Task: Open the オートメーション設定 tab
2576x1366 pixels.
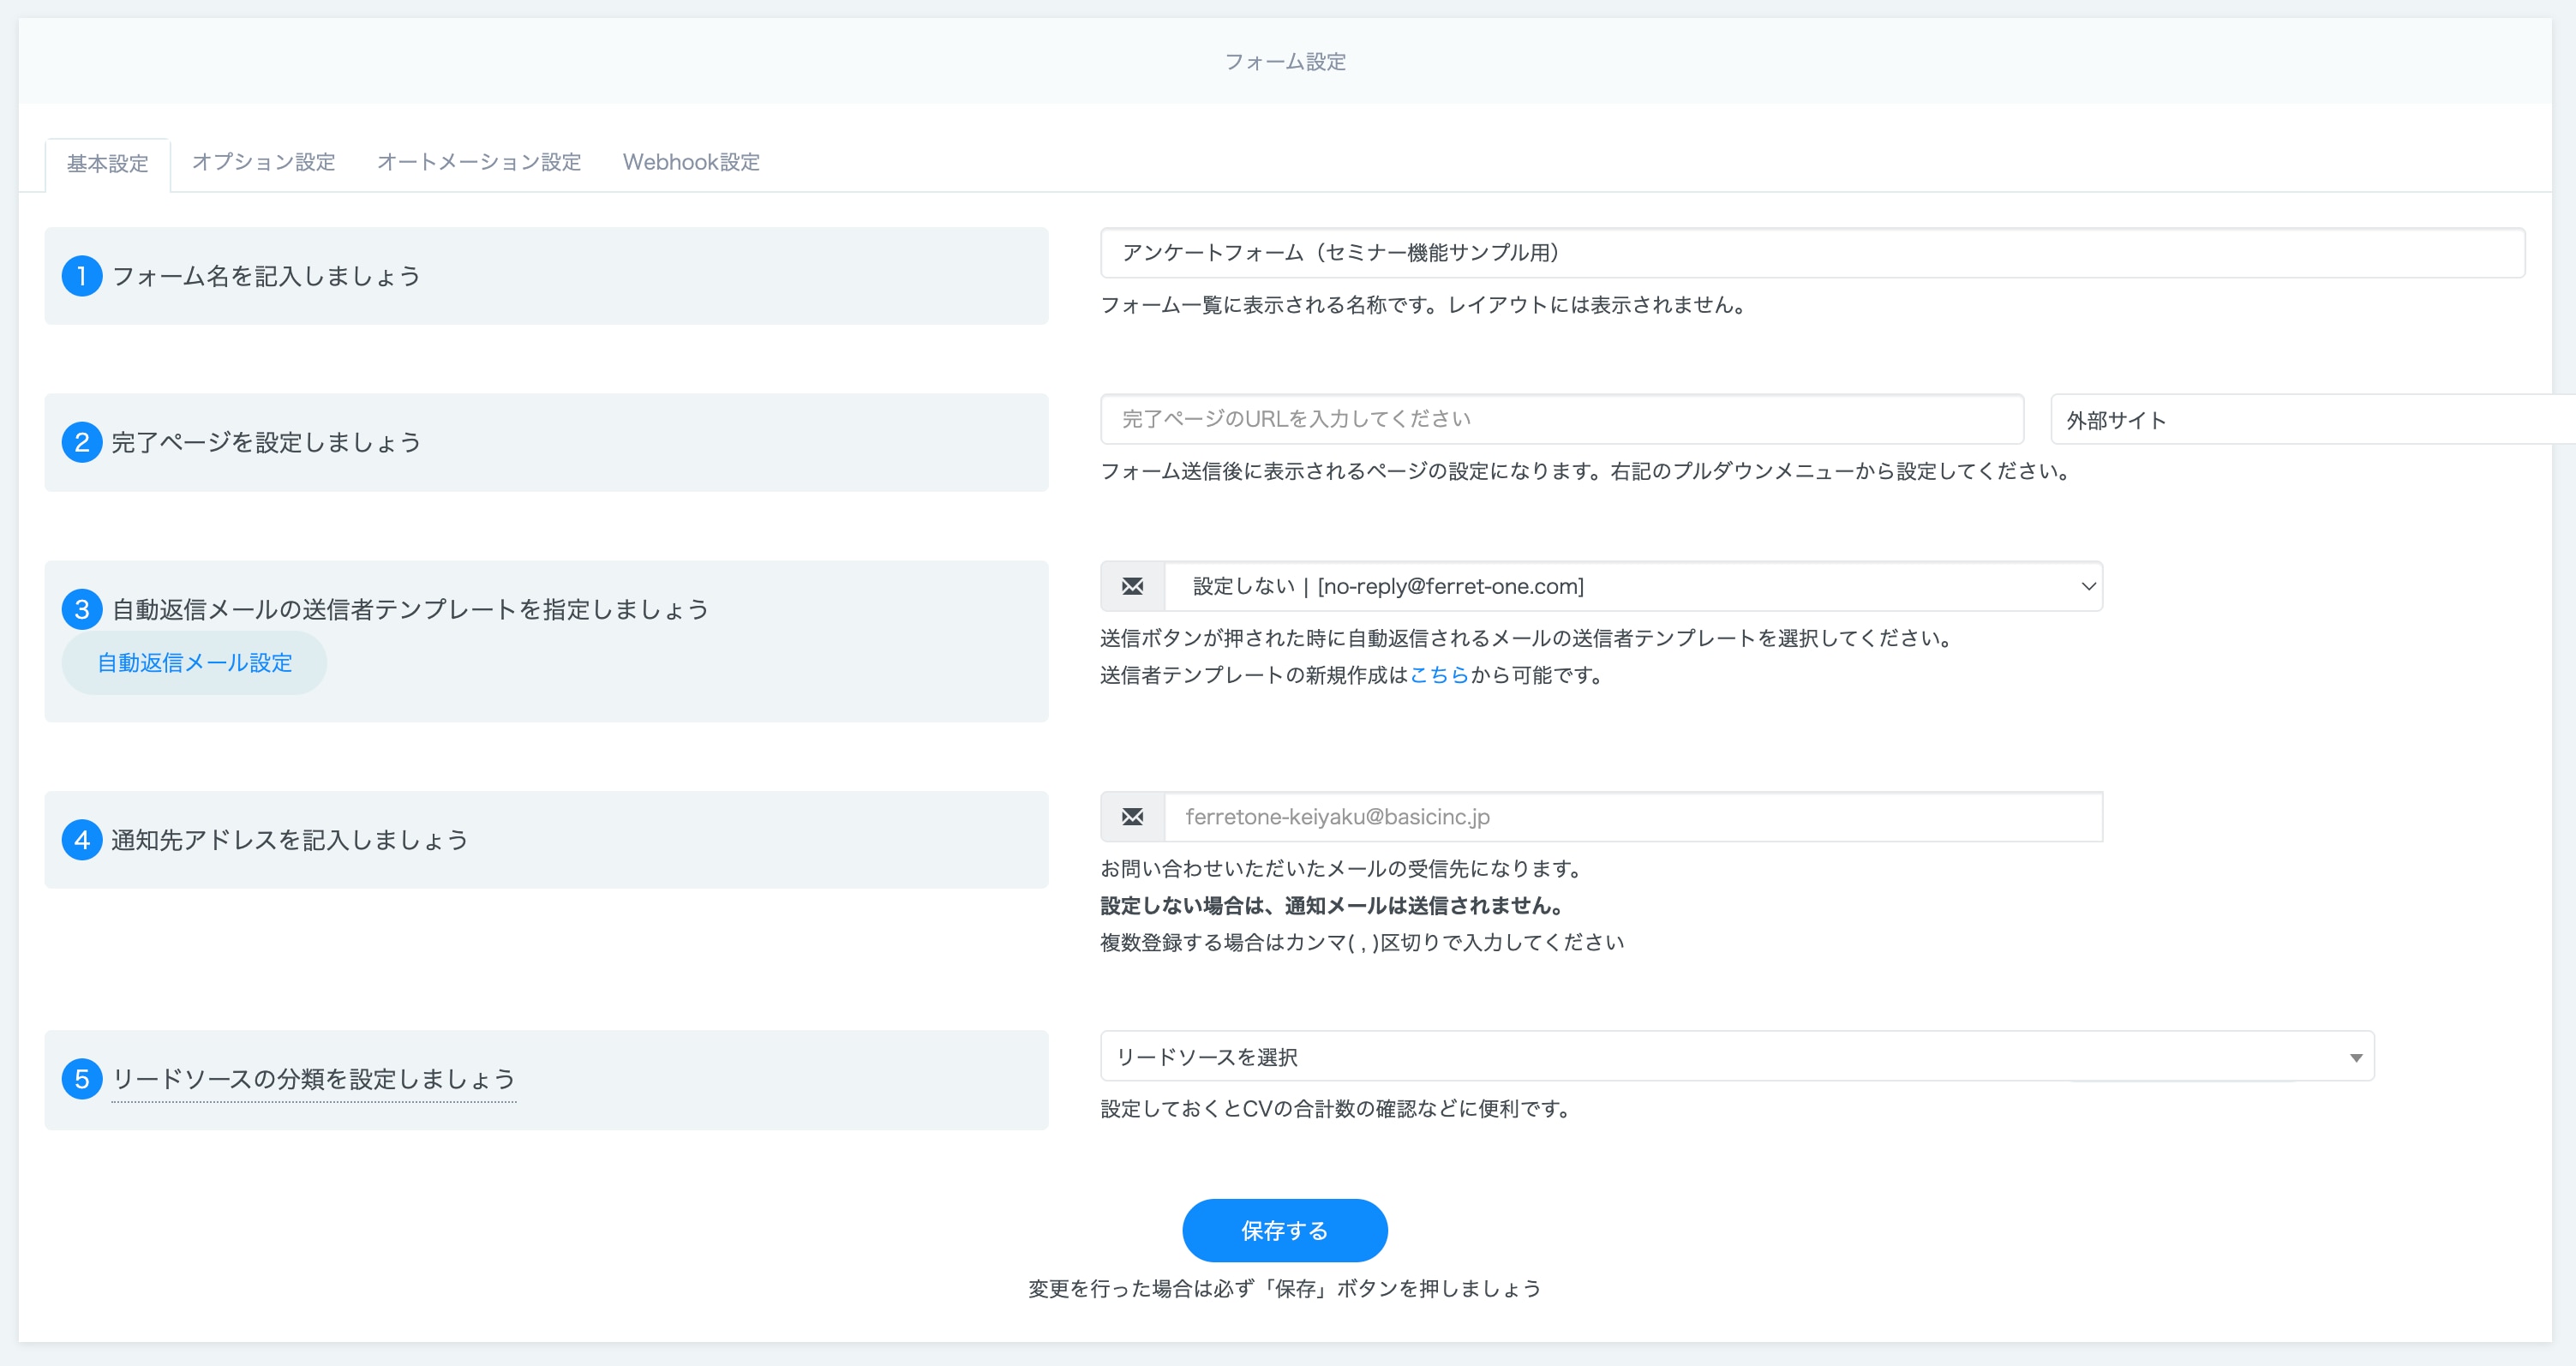Action: pos(478,162)
